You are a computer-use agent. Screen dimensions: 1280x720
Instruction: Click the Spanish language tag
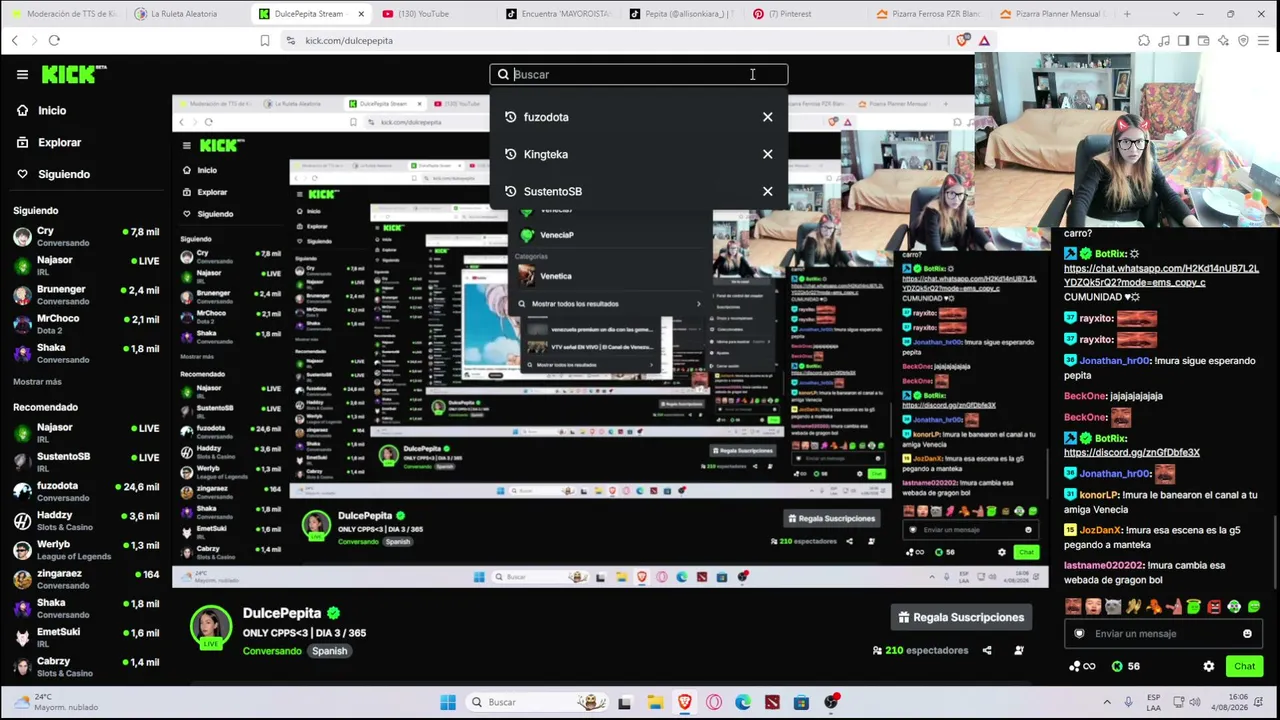click(x=329, y=651)
